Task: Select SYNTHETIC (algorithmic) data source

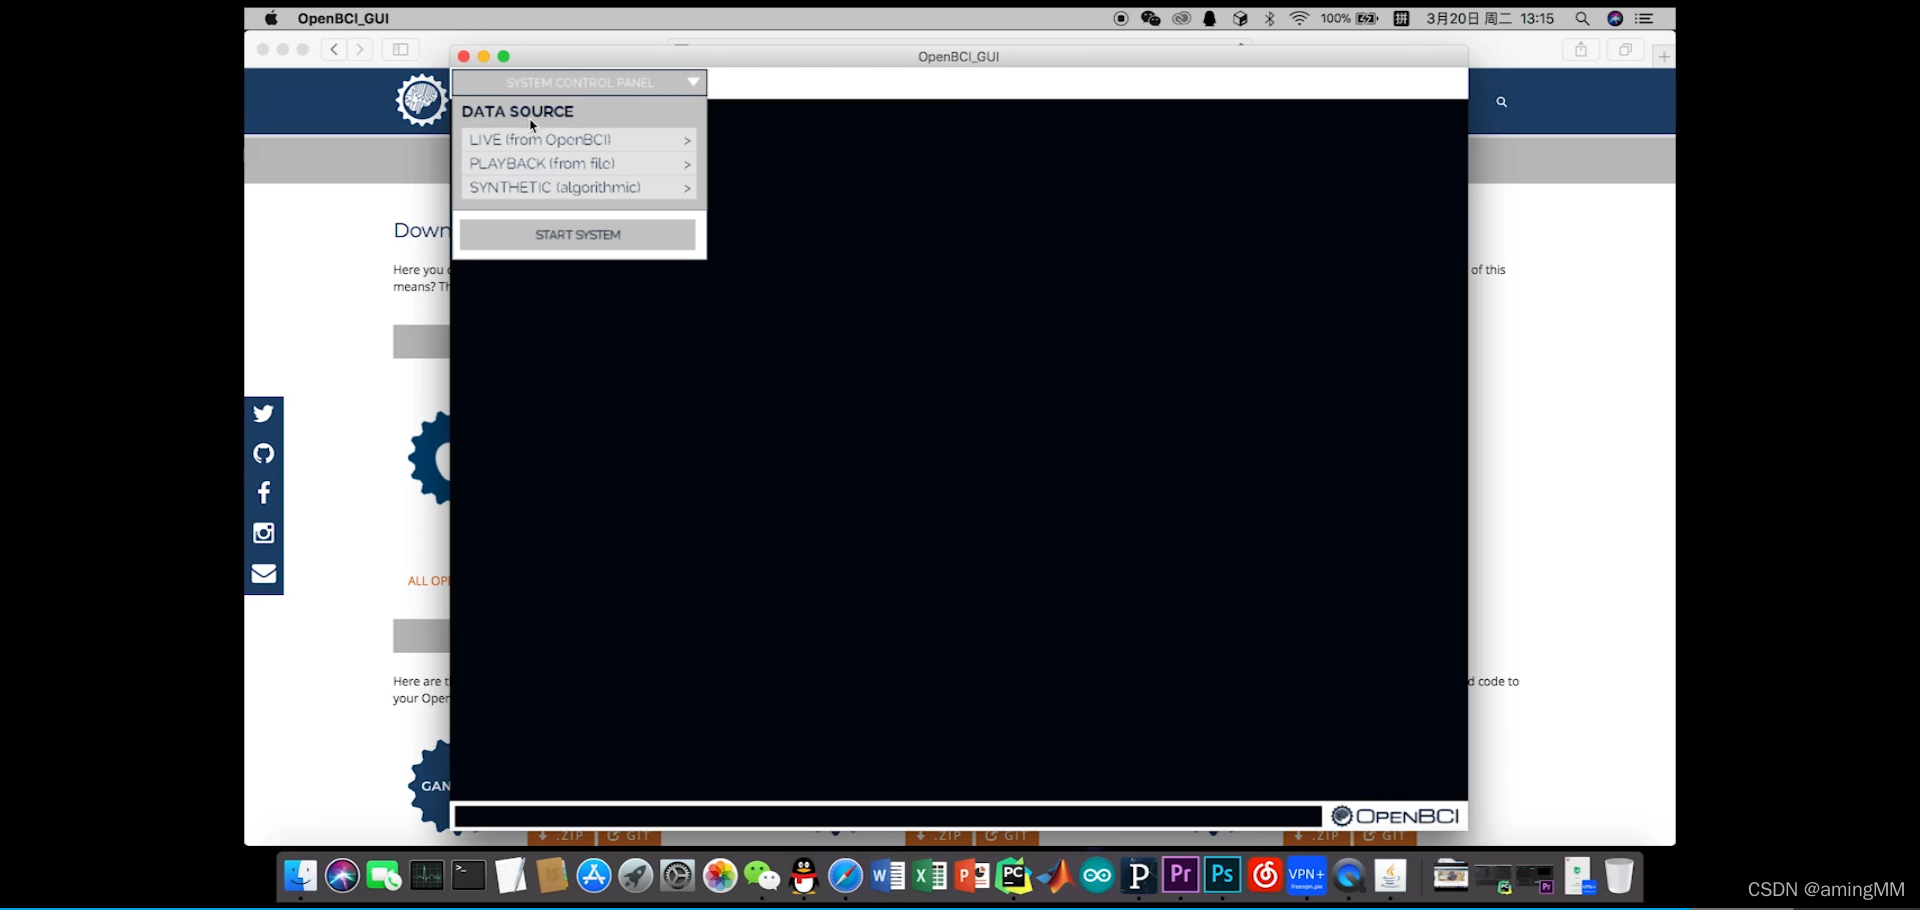Action: coord(579,188)
